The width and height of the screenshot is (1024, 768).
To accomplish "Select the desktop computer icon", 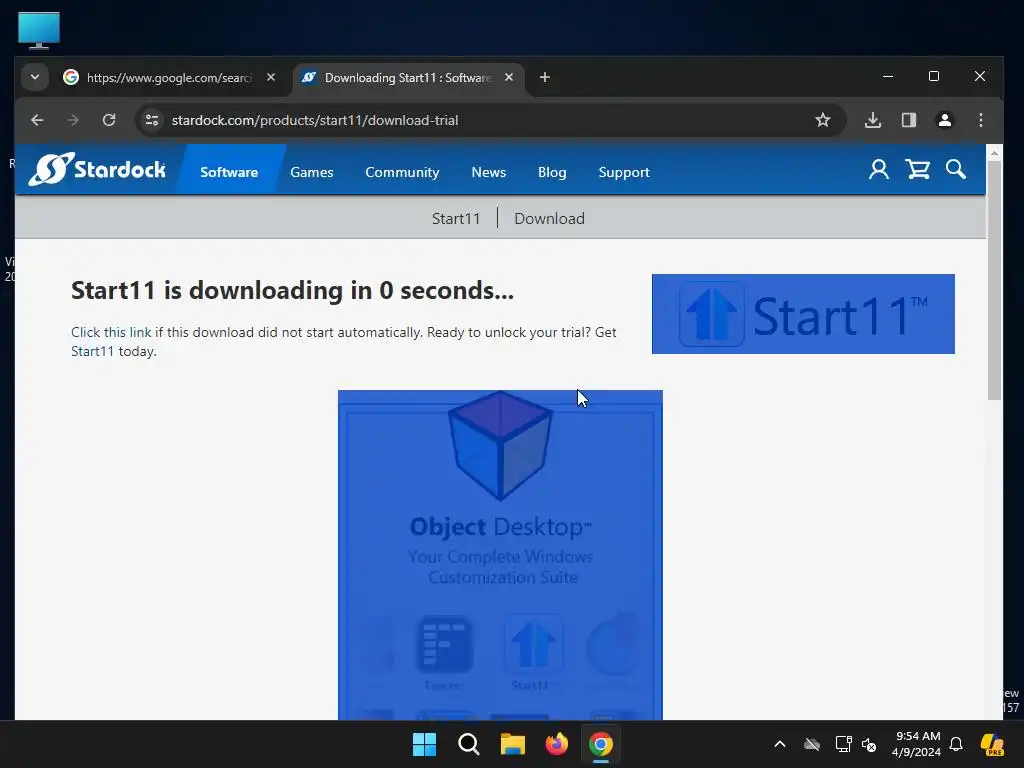I will click(39, 30).
